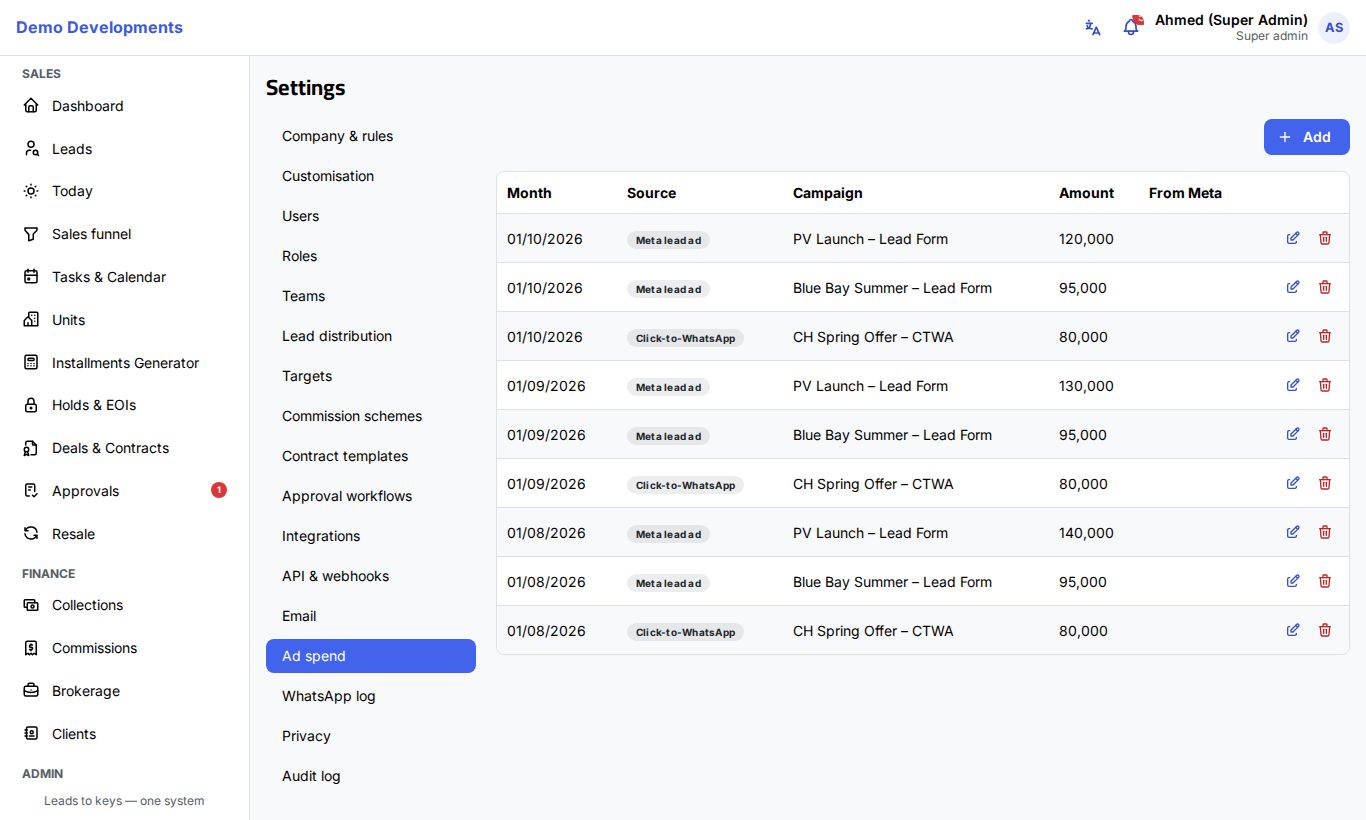Open the Sales funnel page
This screenshot has width=1366, height=820.
(x=124, y=234)
